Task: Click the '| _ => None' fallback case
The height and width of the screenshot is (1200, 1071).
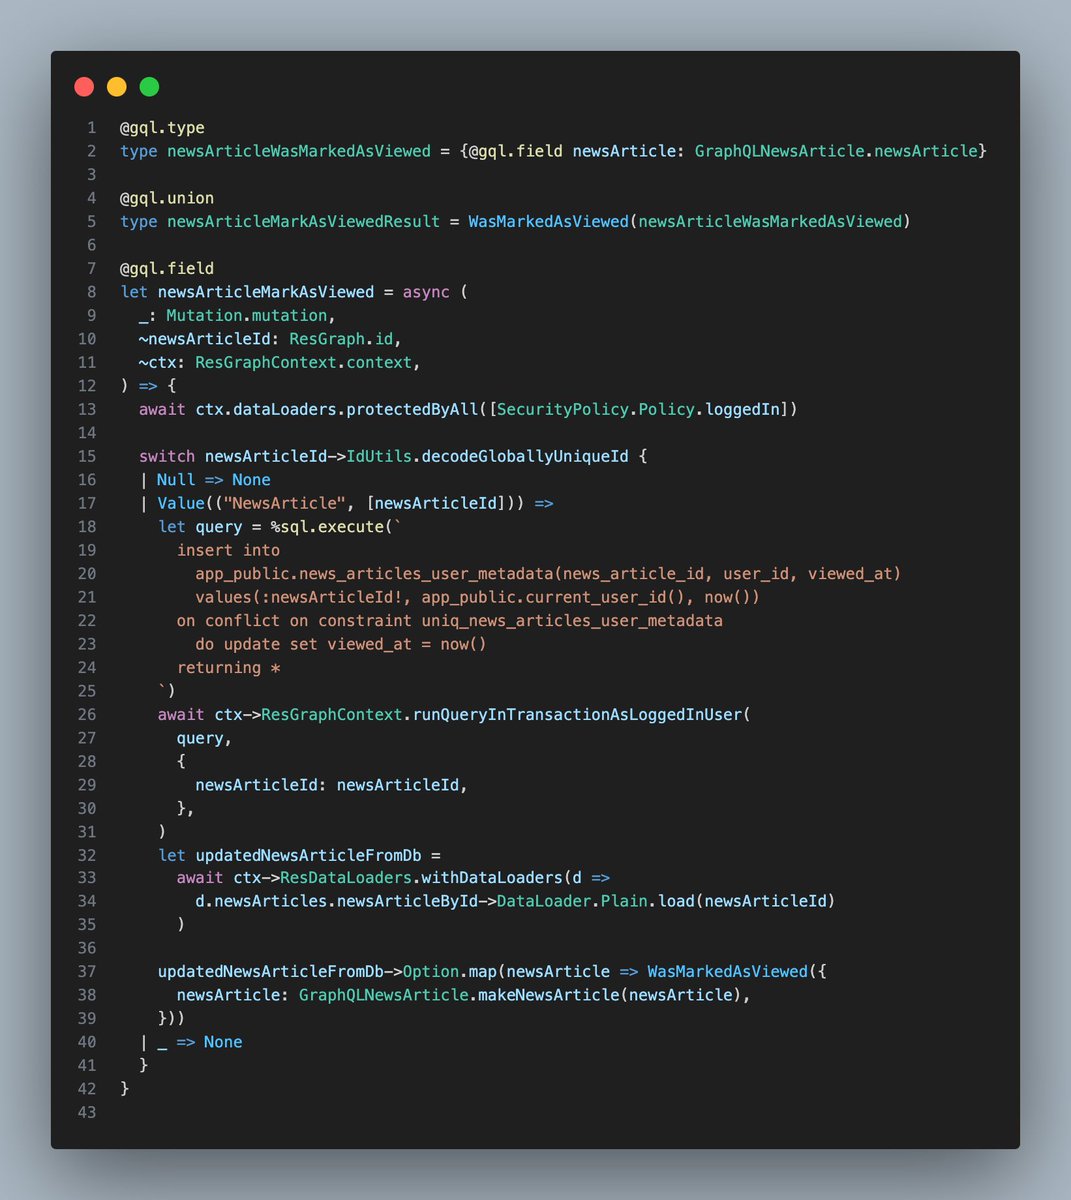Action: [191, 1044]
